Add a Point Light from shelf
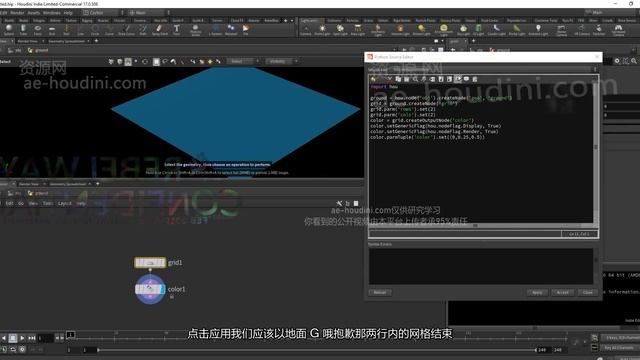 pos(322,30)
